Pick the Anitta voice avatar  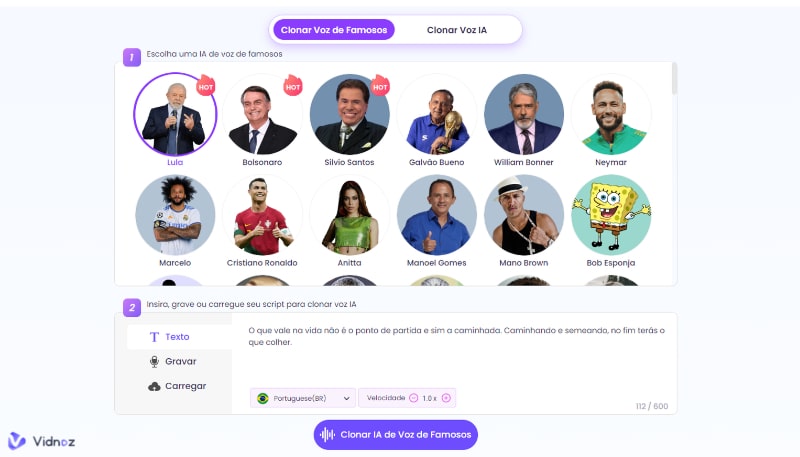click(349, 215)
